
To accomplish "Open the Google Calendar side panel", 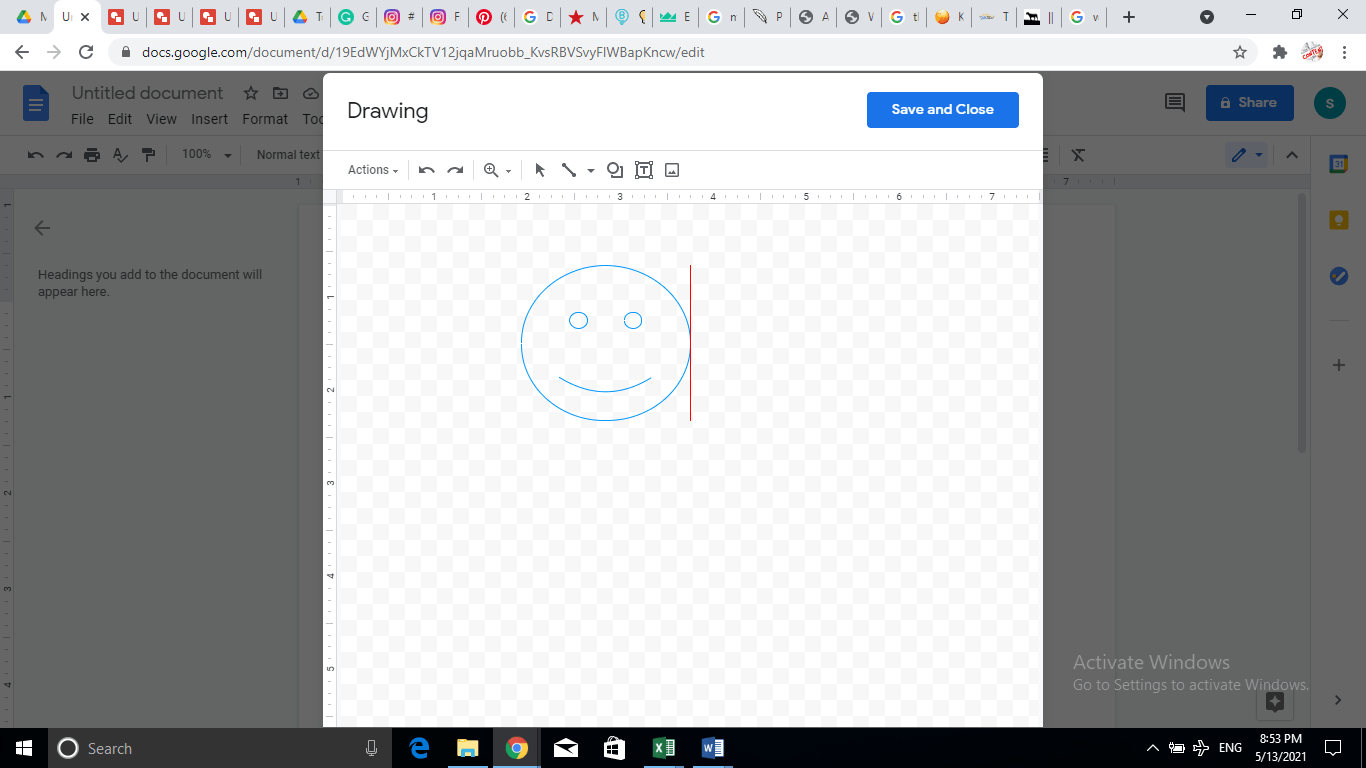I will (1338, 163).
